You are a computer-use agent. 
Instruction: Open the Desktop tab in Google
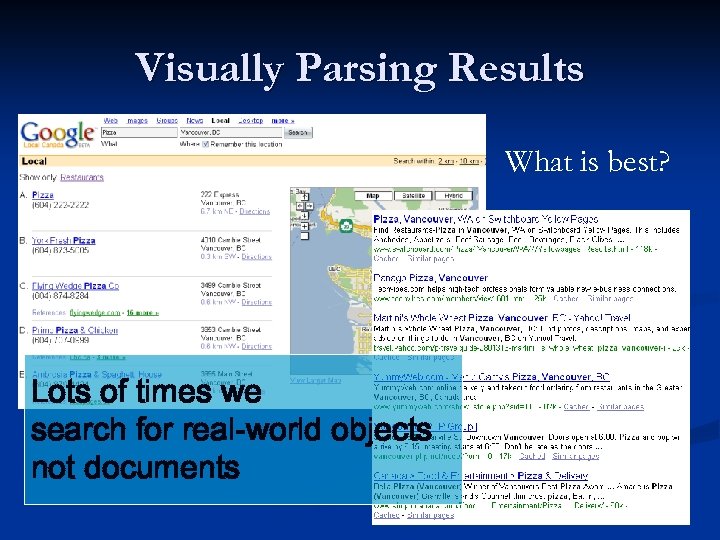pos(251,120)
